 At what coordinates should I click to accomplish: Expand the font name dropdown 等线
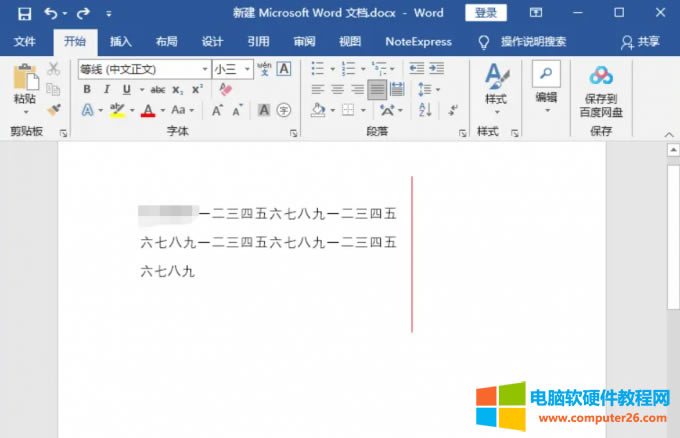(x=204, y=69)
